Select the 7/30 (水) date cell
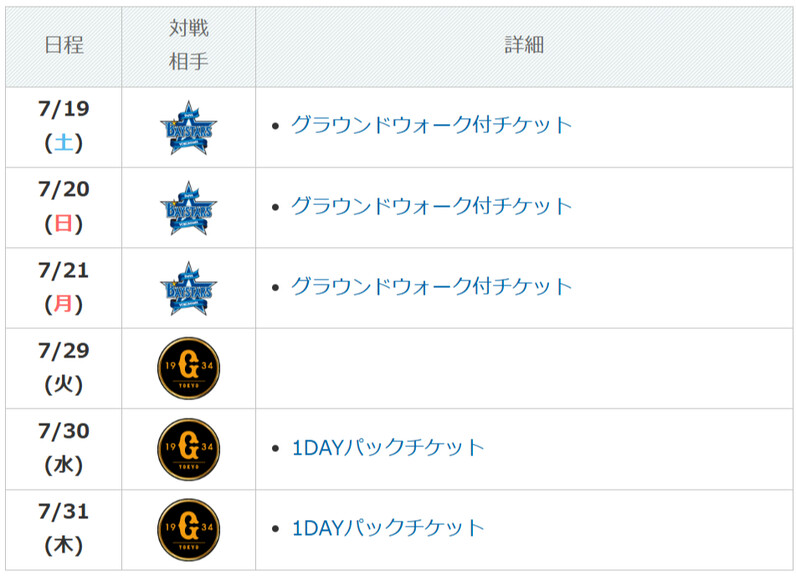The width and height of the screenshot is (796, 576). pos(63,449)
